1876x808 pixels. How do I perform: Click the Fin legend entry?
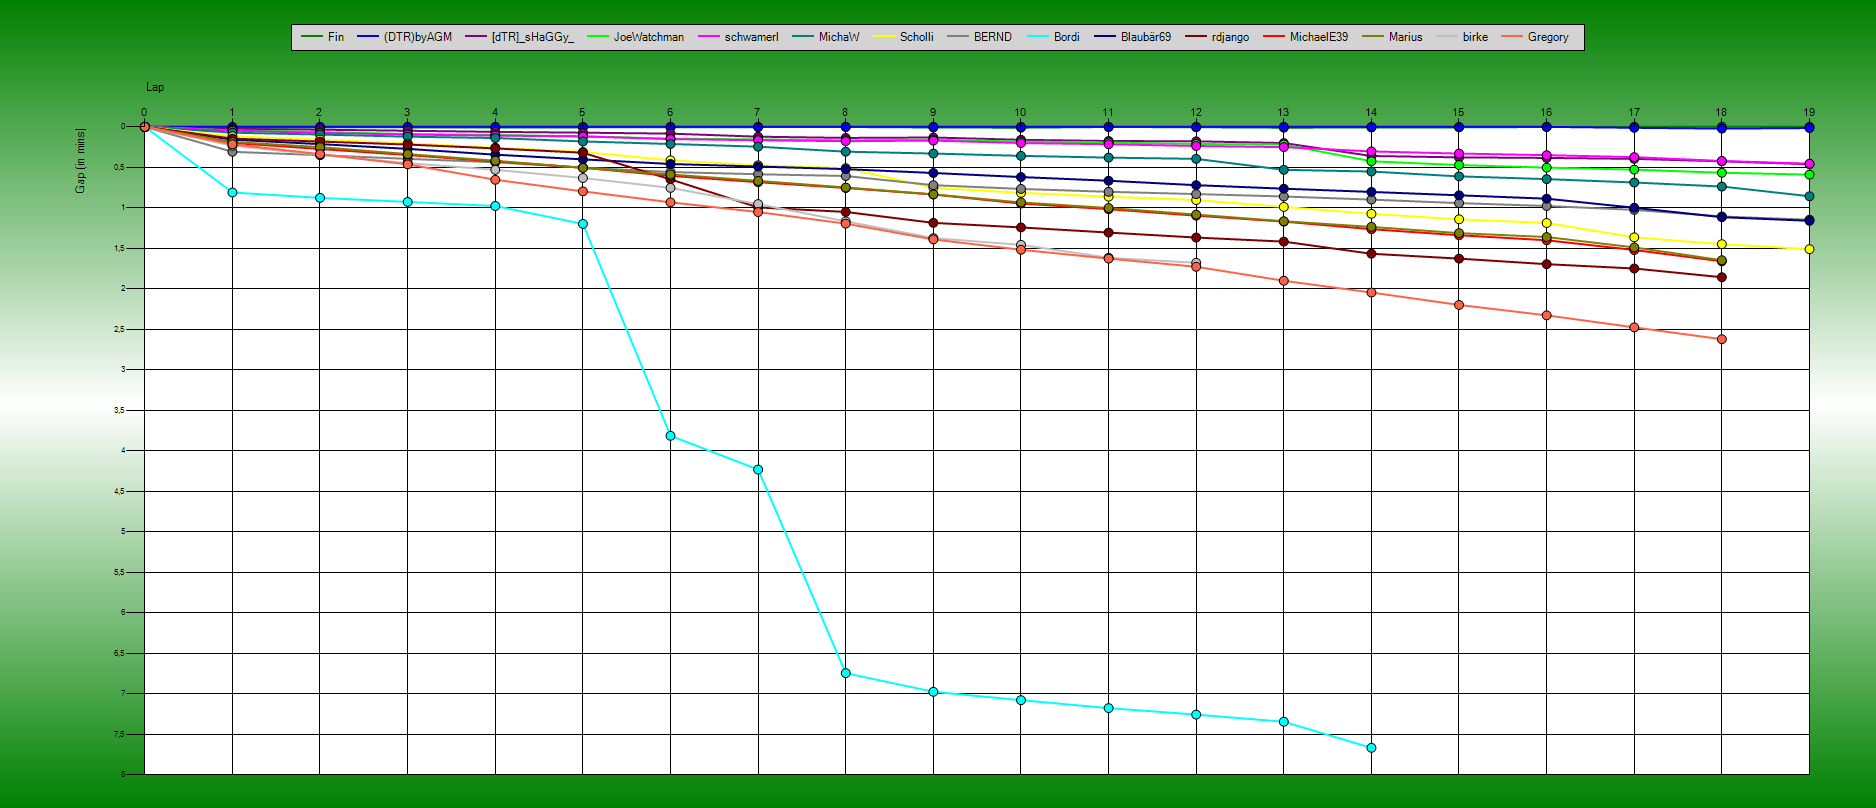pos(322,37)
